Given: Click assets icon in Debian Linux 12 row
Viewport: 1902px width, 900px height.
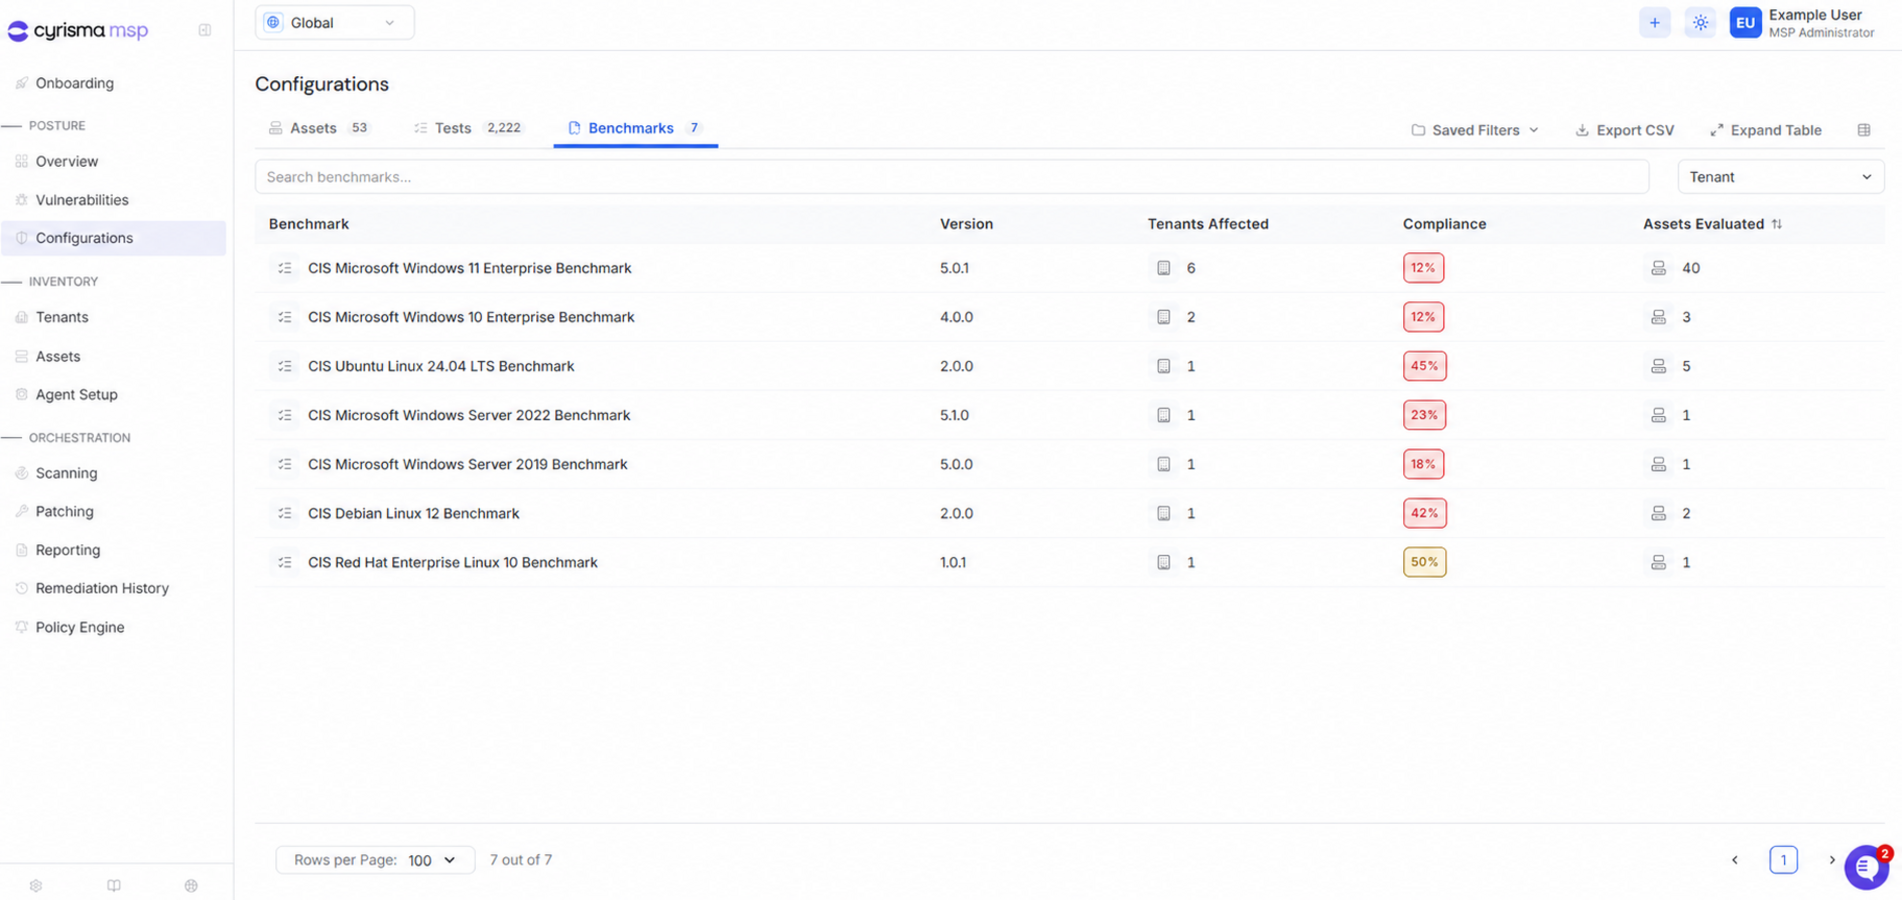Looking at the screenshot, I should coord(1659,513).
